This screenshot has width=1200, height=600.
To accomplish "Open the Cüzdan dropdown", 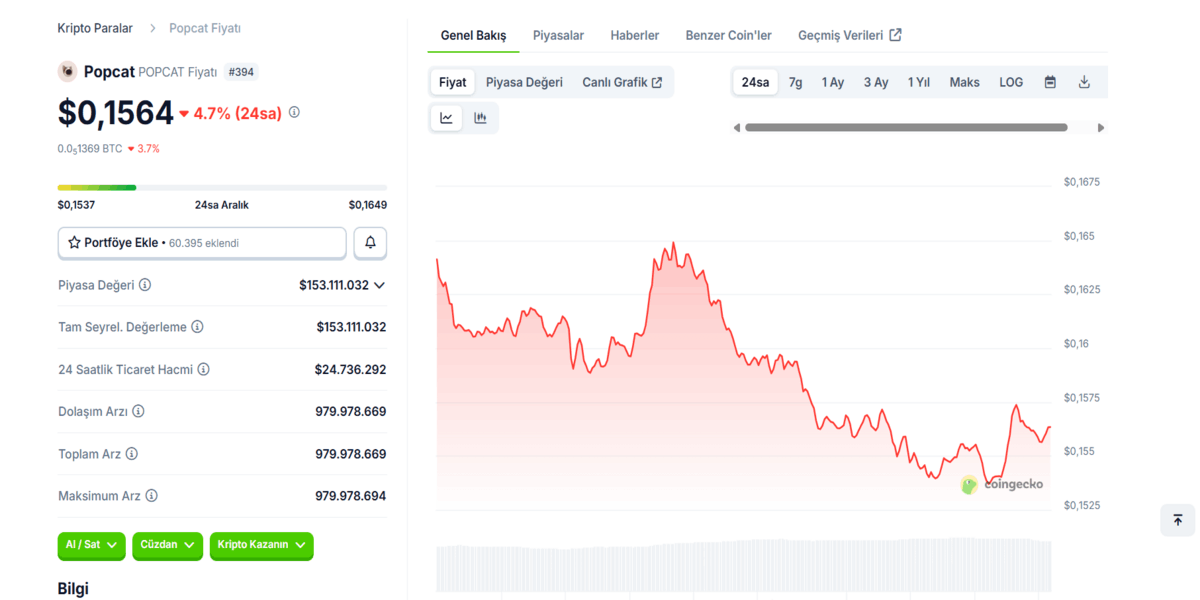I will (x=167, y=545).
